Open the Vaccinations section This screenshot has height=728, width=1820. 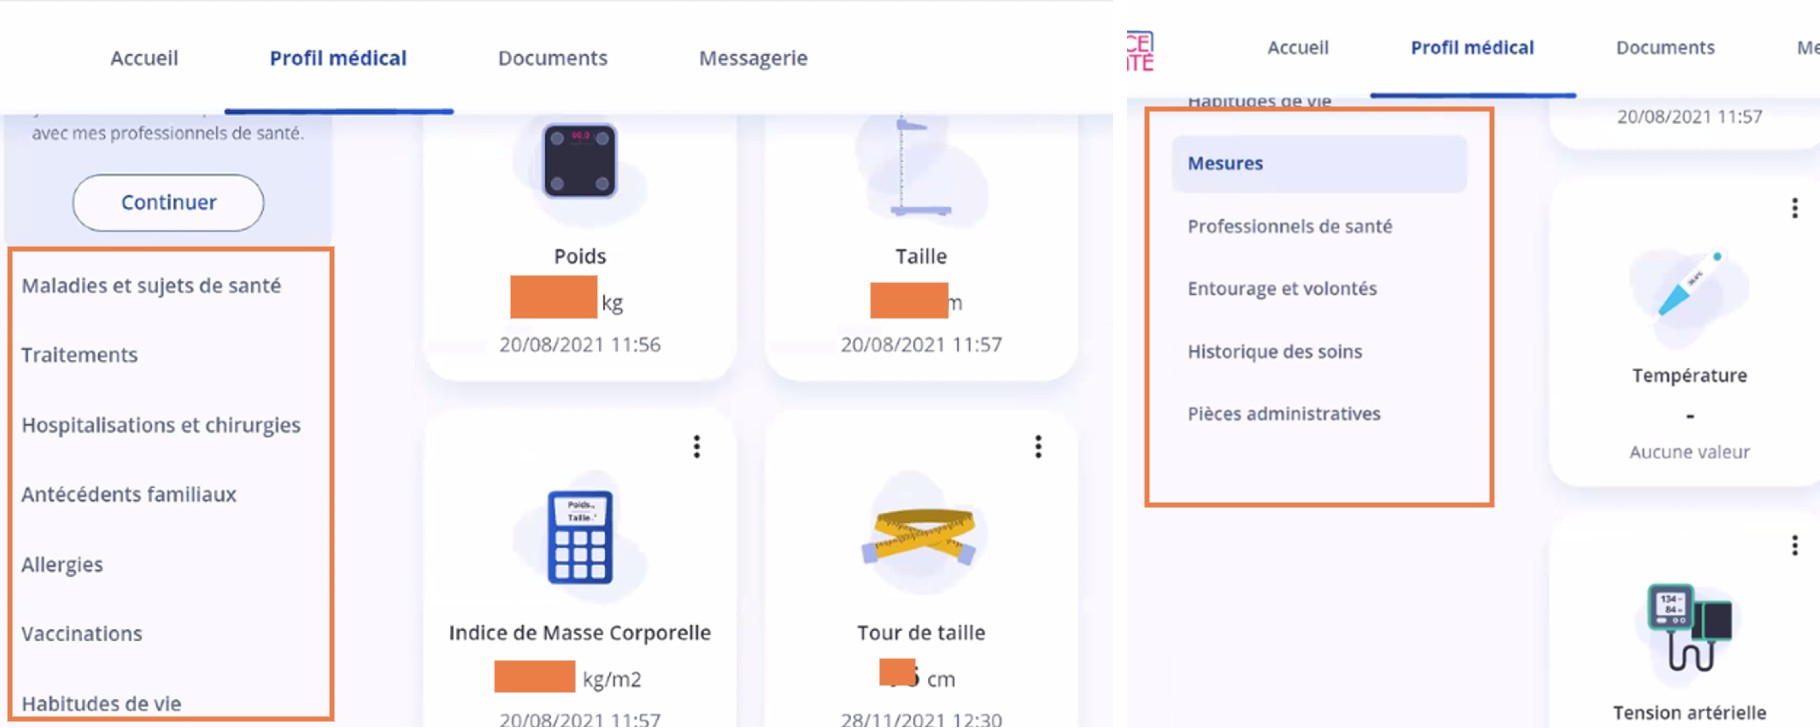pyautogui.click(x=82, y=634)
